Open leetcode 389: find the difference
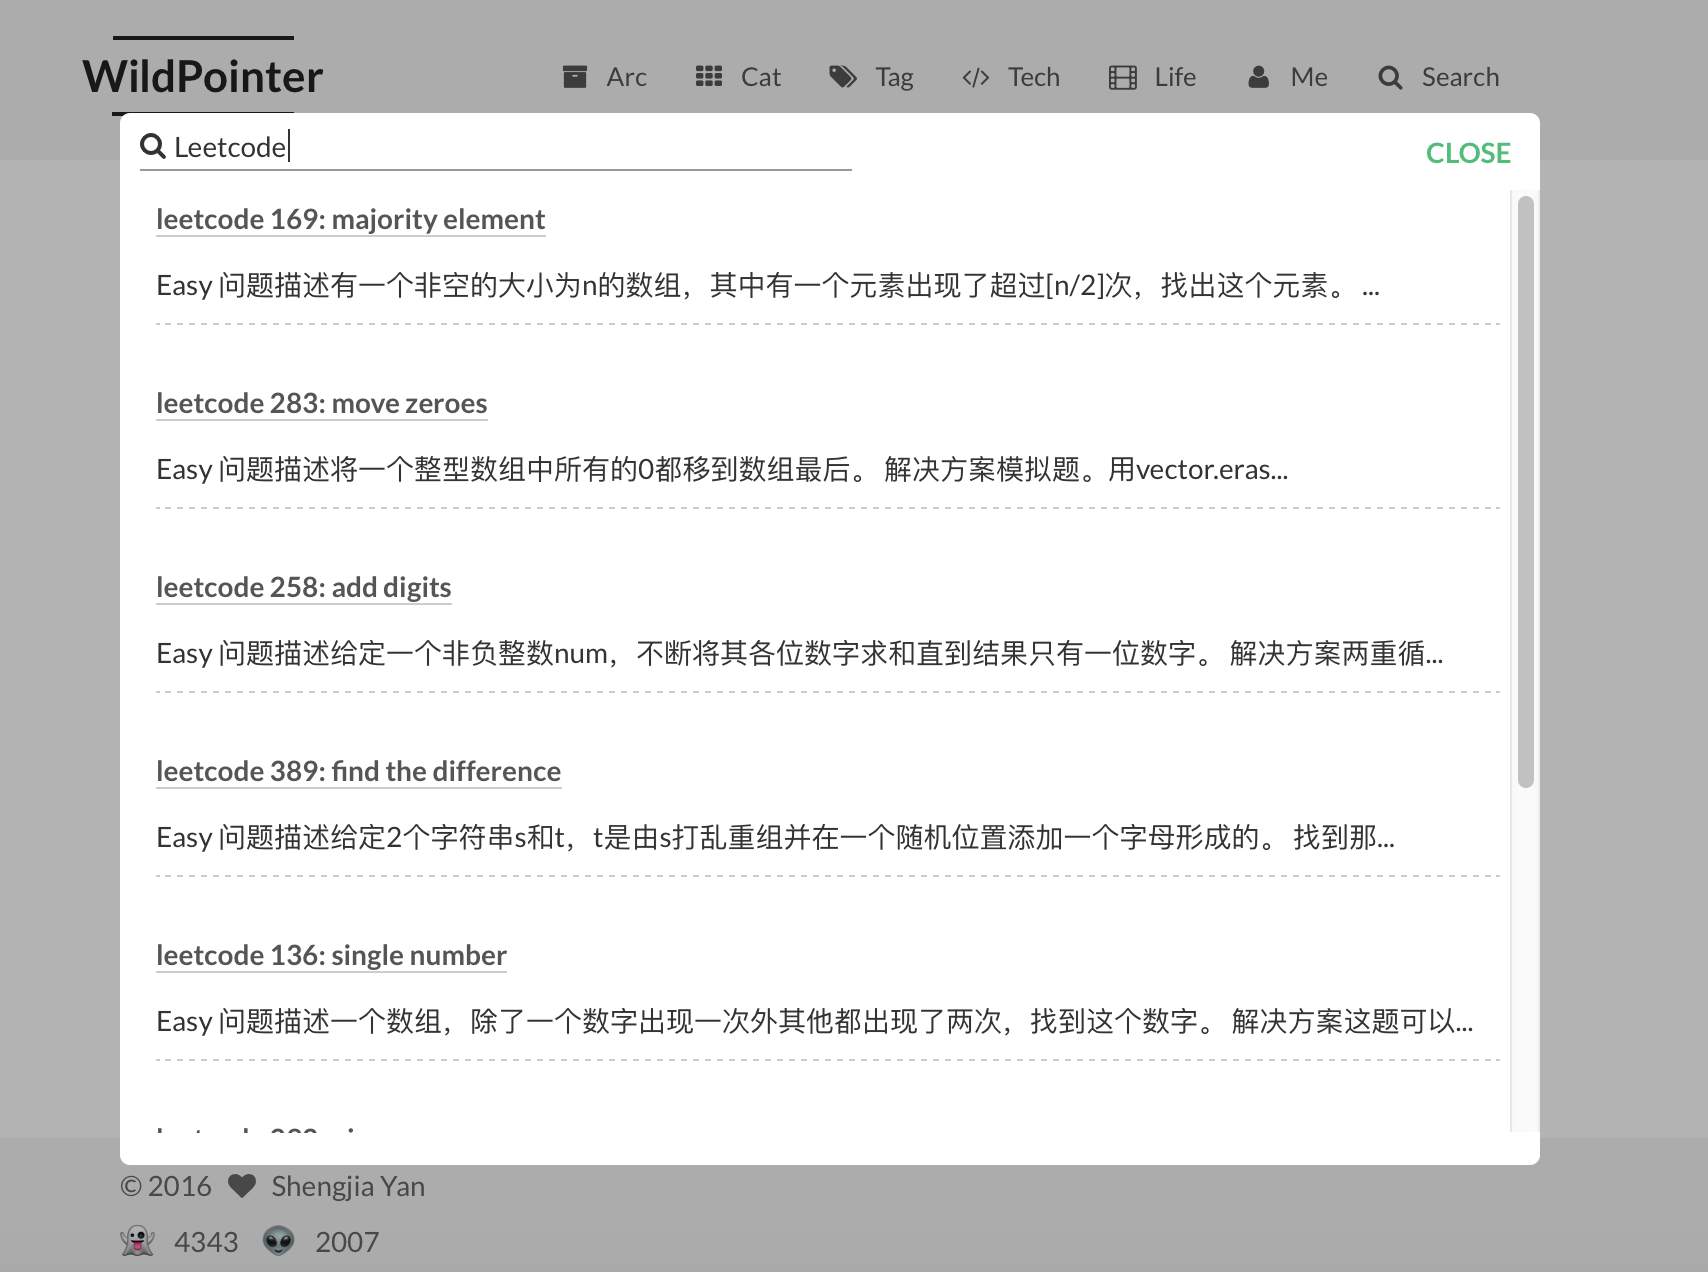The image size is (1708, 1272). point(358,771)
